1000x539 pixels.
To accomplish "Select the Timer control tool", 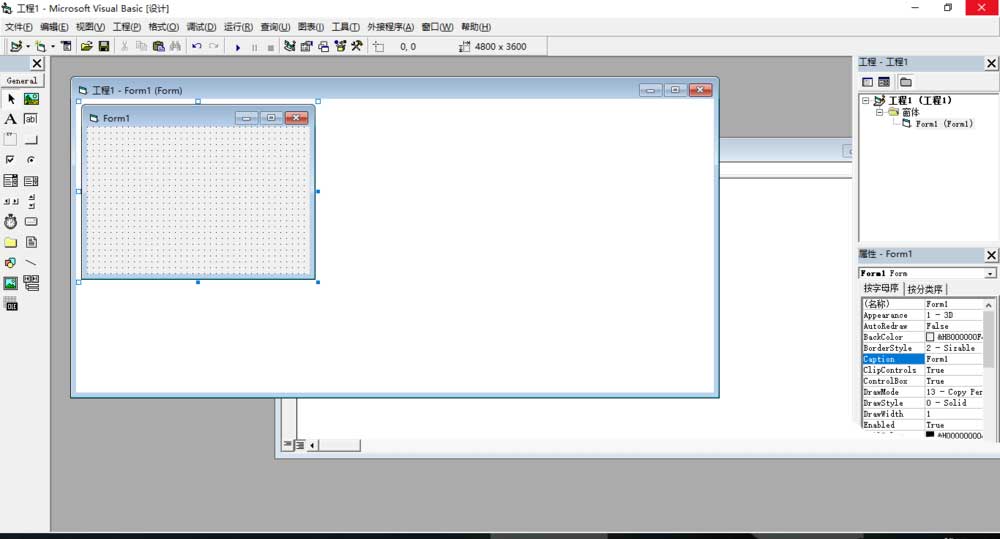I will pos(11,221).
